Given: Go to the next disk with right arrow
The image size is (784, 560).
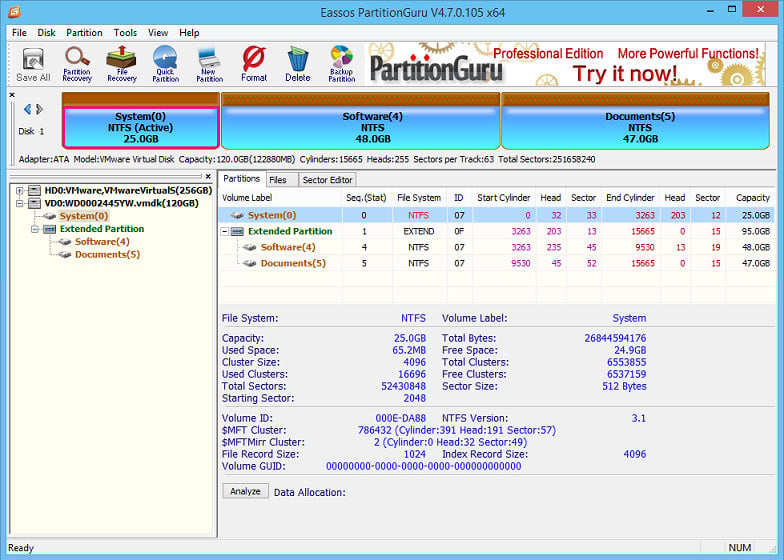Looking at the screenshot, I should click(x=40, y=109).
